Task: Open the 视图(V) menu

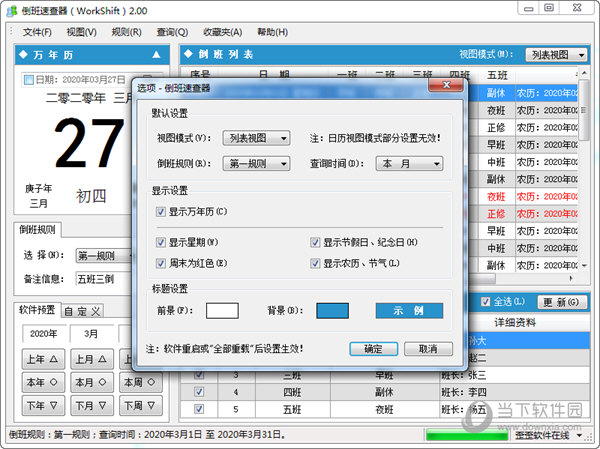Action: (82, 32)
